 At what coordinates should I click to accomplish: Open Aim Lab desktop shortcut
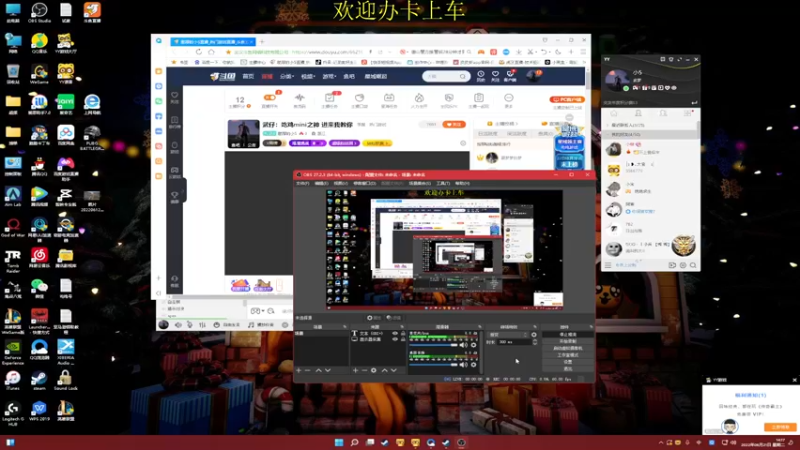coord(13,197)
